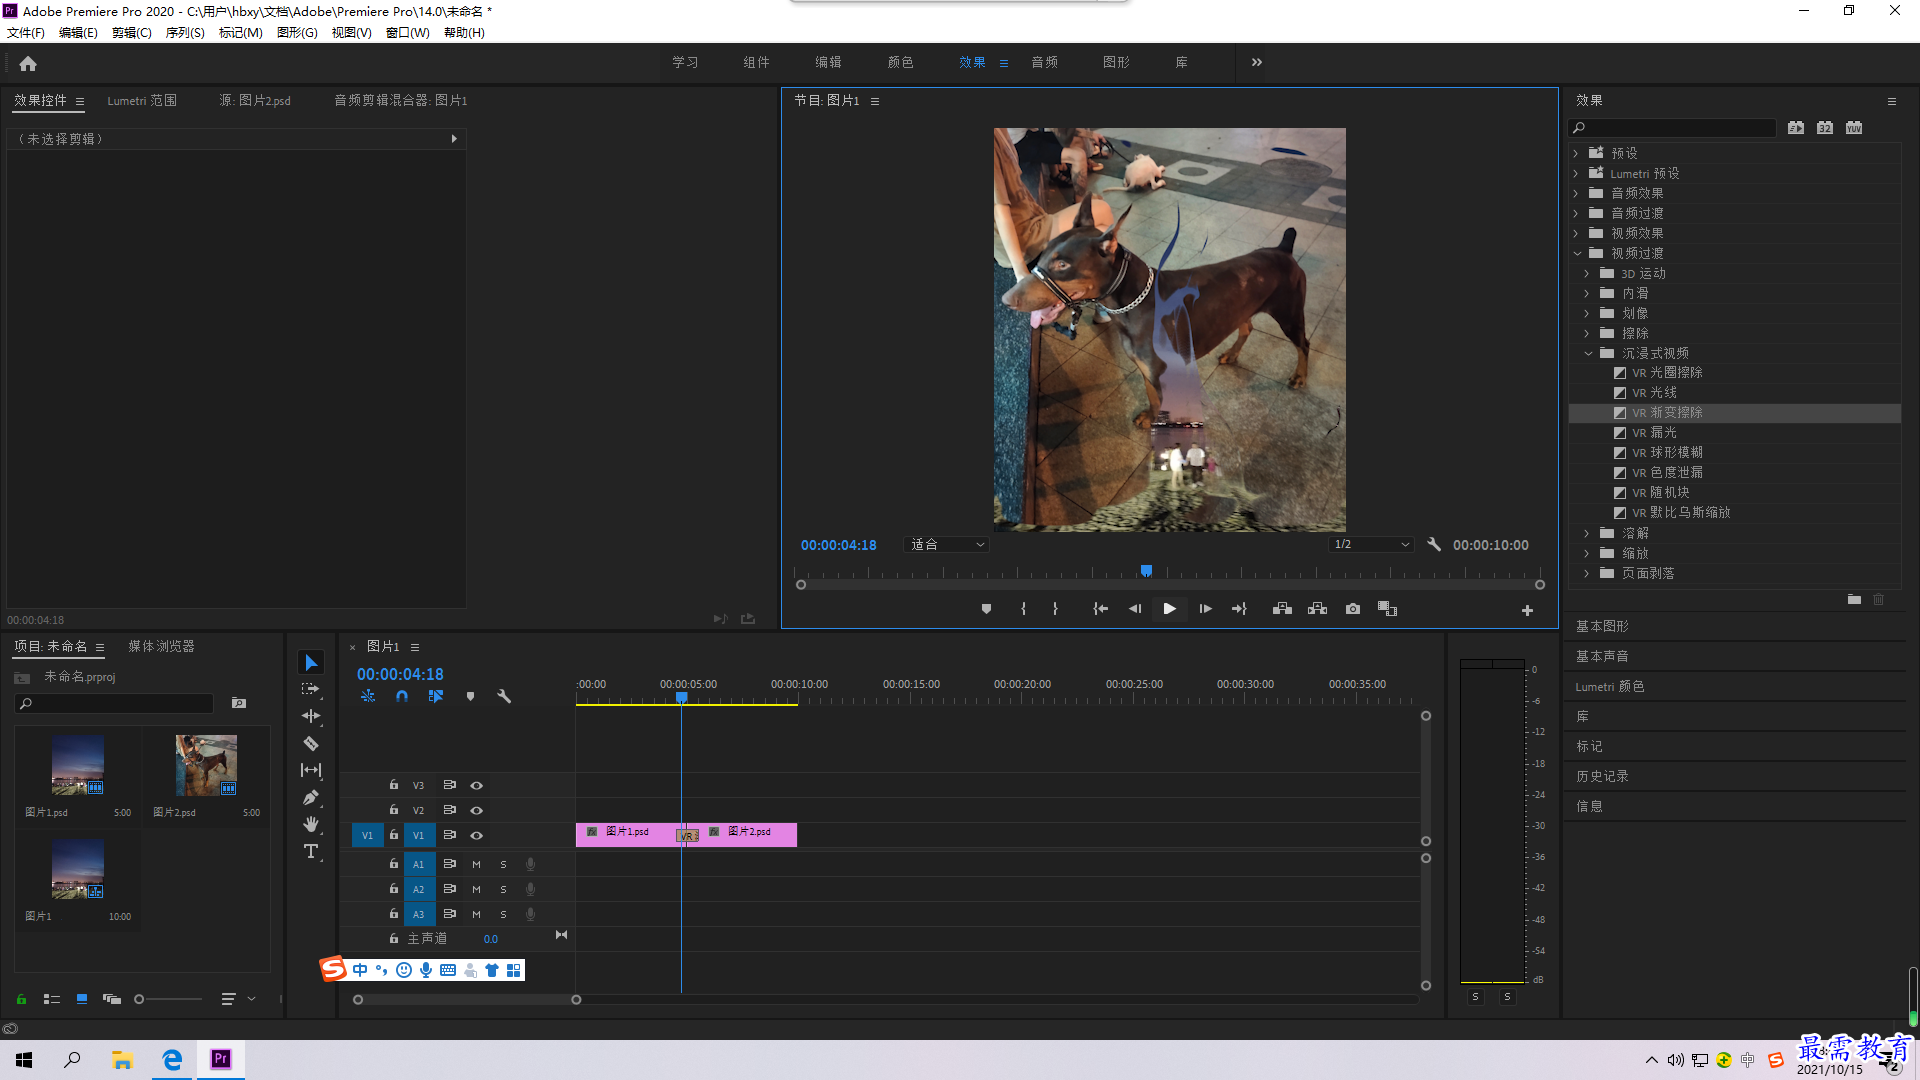Open the 适合 zoom level dropdown
The height and width of the screenshot is (1080, 1920).
(946, 545)
